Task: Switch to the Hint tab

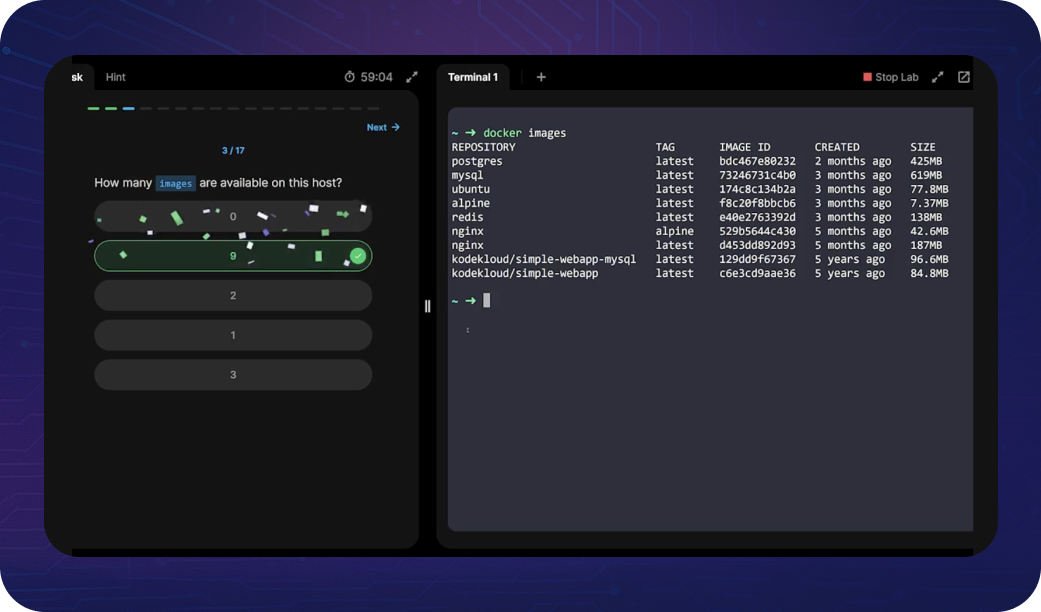Action: 116,77
